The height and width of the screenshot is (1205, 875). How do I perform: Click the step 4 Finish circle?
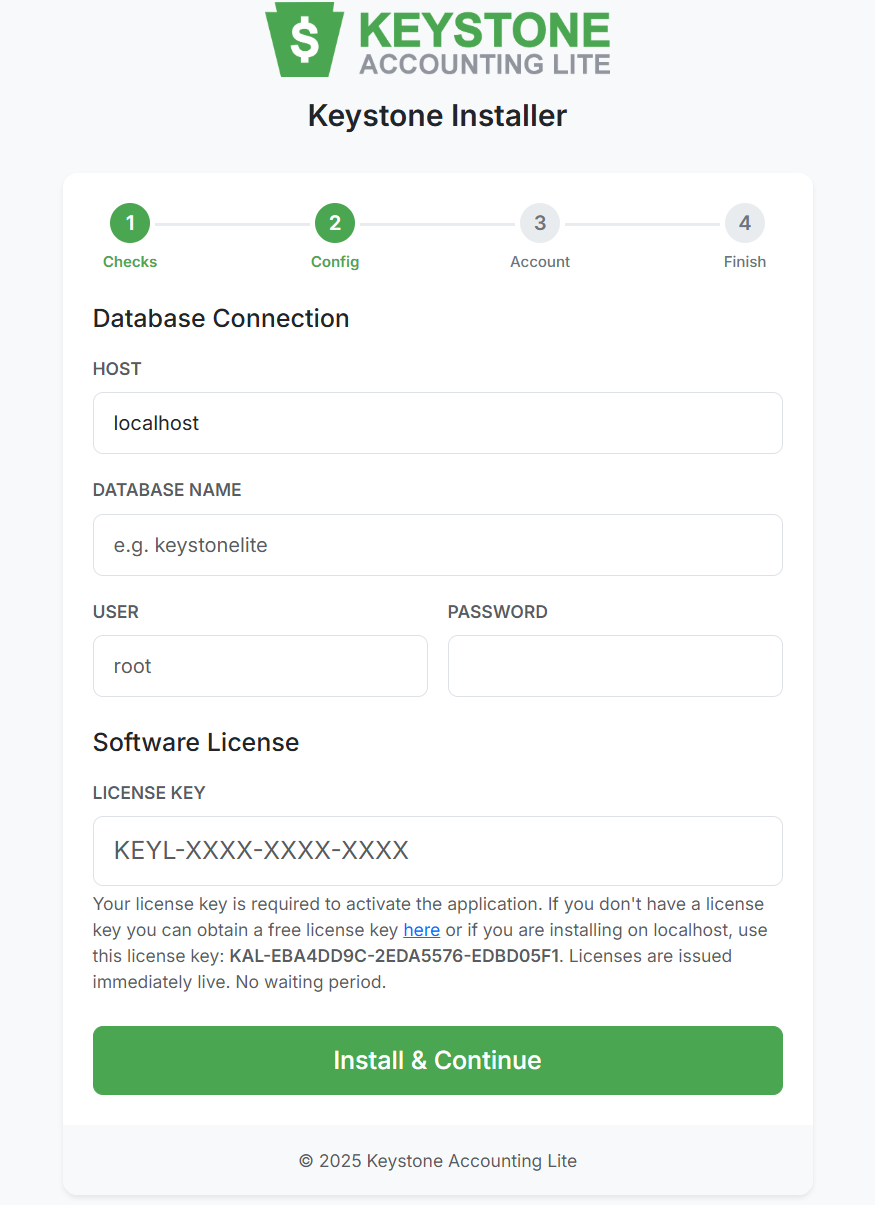(x=745, y=223)
